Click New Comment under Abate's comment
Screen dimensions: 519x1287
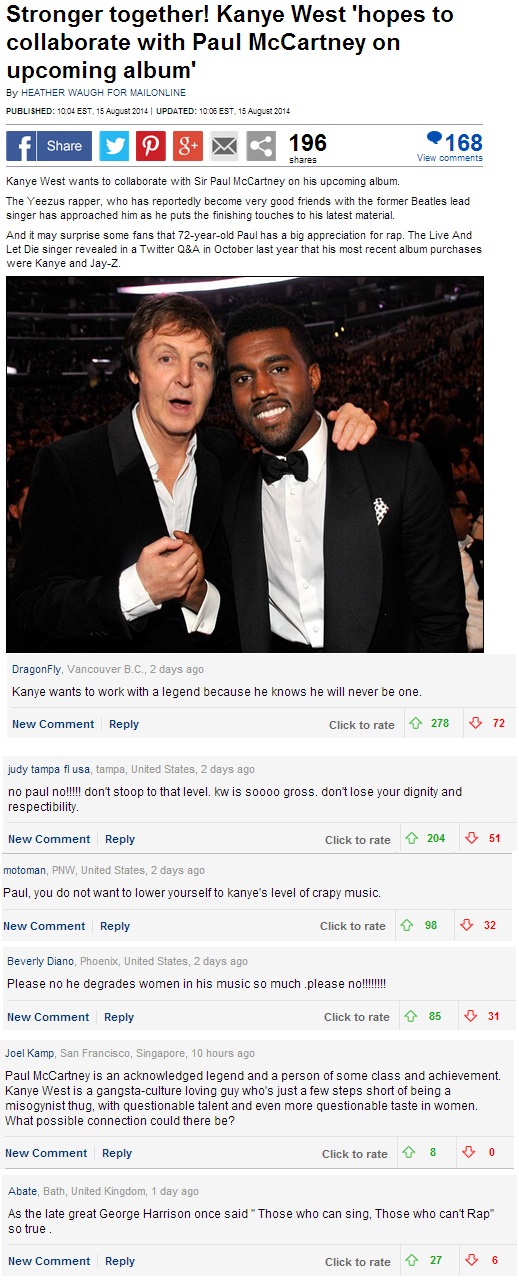coord(49,1261)
